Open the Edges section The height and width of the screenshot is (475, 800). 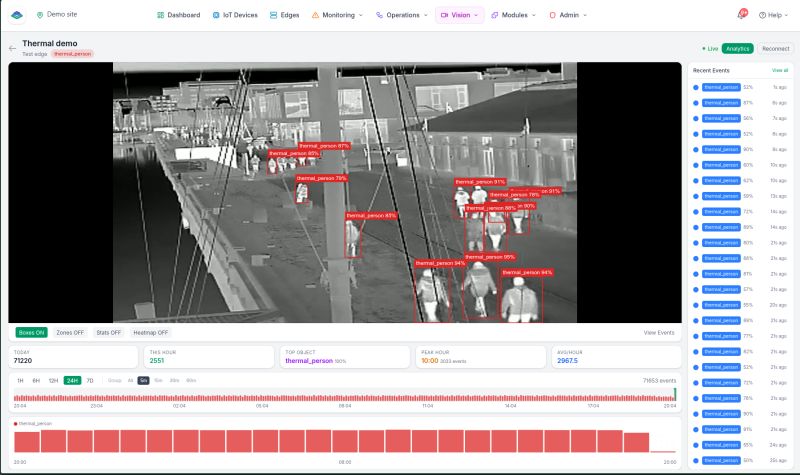coord(284,15)
